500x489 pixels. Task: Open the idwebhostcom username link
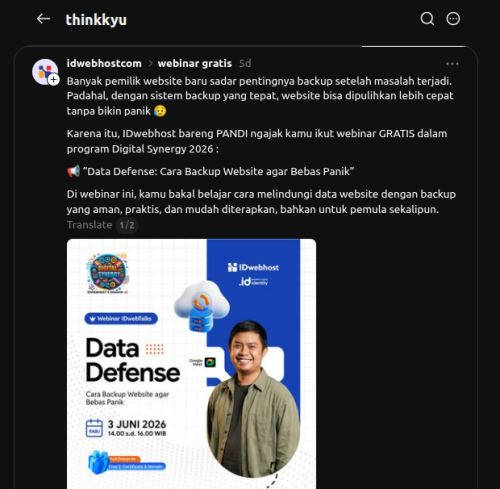[x=104, y=63]
